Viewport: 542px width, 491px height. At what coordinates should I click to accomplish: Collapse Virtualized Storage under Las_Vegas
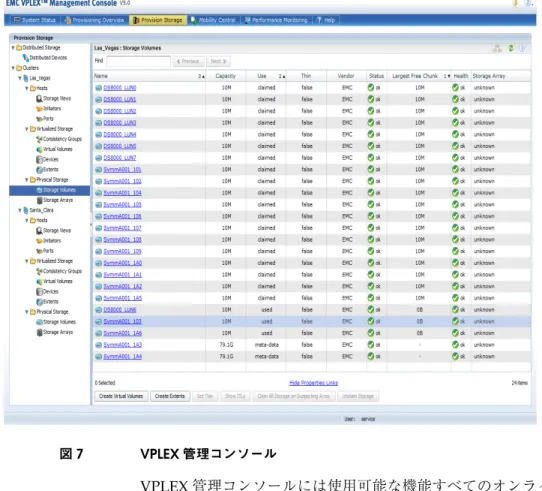point(27,129)
